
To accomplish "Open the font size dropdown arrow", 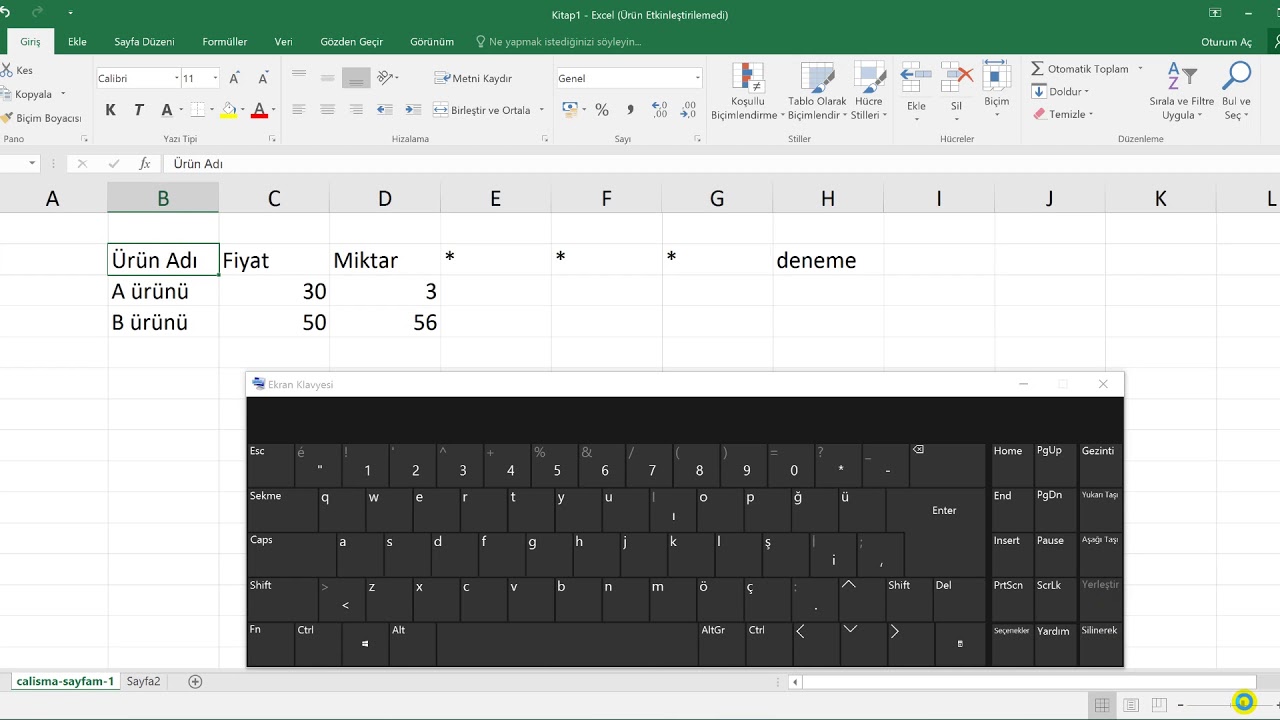I will tap(215, 78).
